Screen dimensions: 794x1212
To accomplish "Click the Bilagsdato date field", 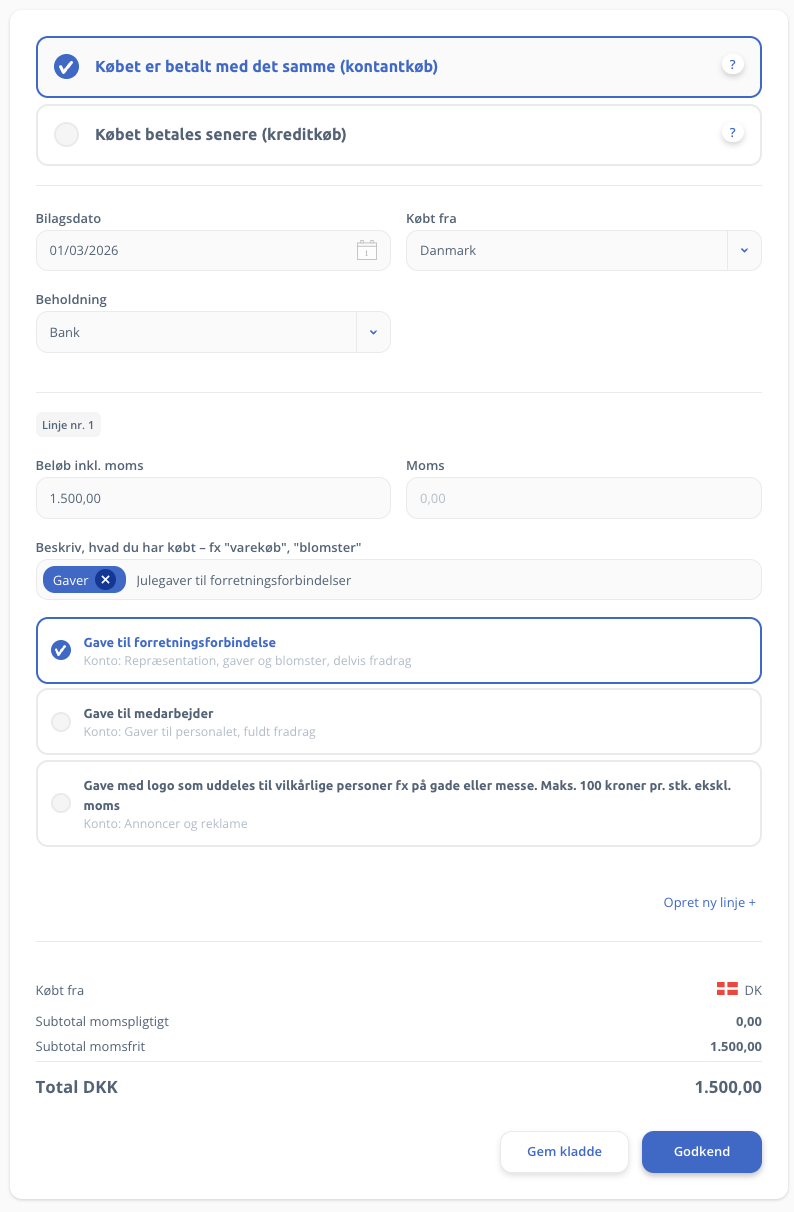I will click(x=195, y=251).
